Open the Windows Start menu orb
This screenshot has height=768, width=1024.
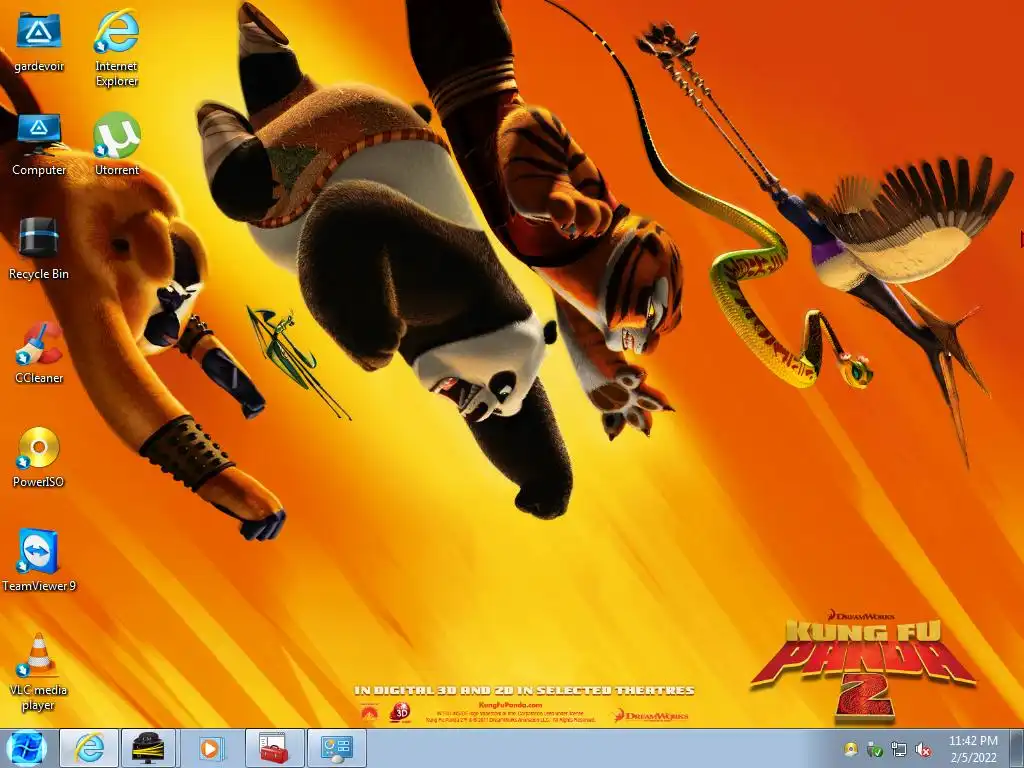(x=27, y=749)
